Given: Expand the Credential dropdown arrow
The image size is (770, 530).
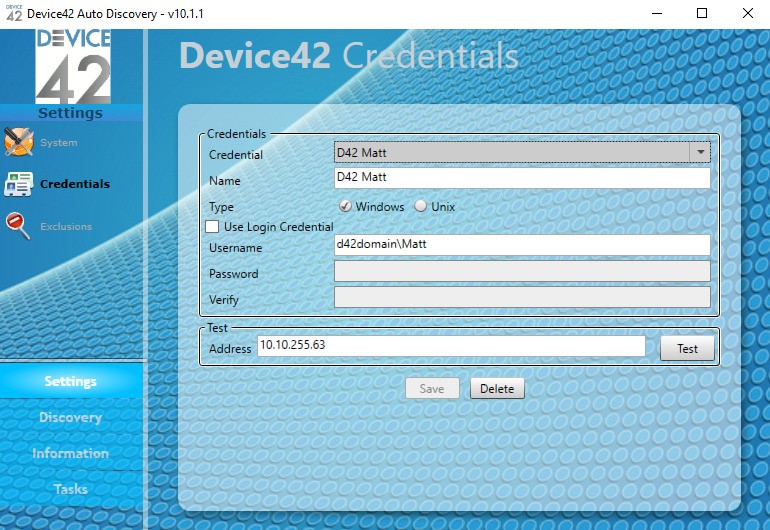Looking at the screenshot, I should (701, 152).
